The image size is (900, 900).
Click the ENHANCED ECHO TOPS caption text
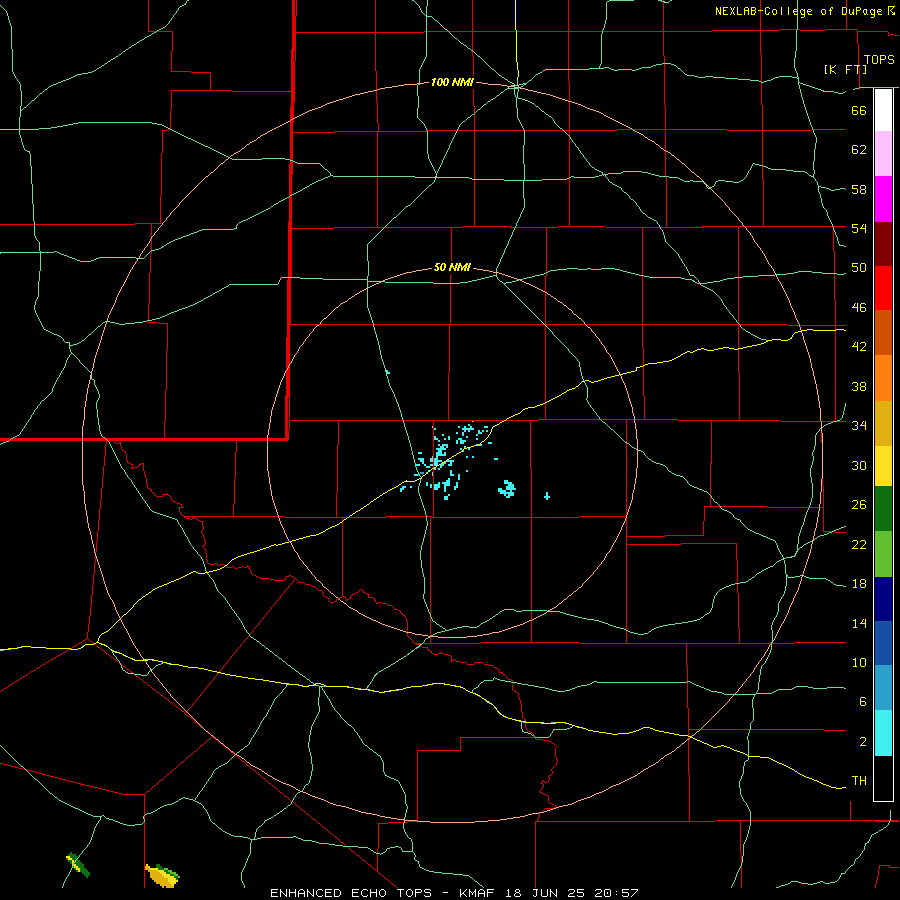(350, 893)
